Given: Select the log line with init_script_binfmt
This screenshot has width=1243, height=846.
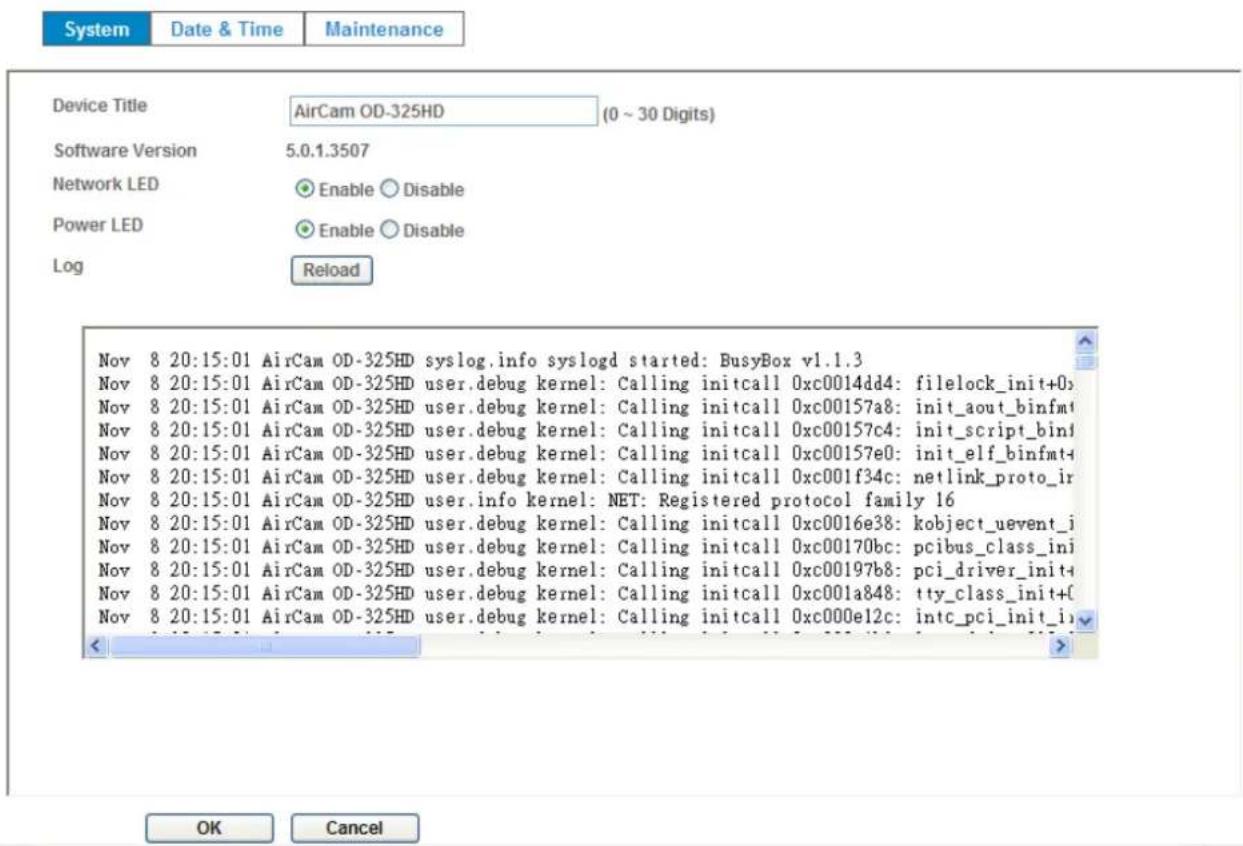Looking at the screenshot, I should pos(586,430).
